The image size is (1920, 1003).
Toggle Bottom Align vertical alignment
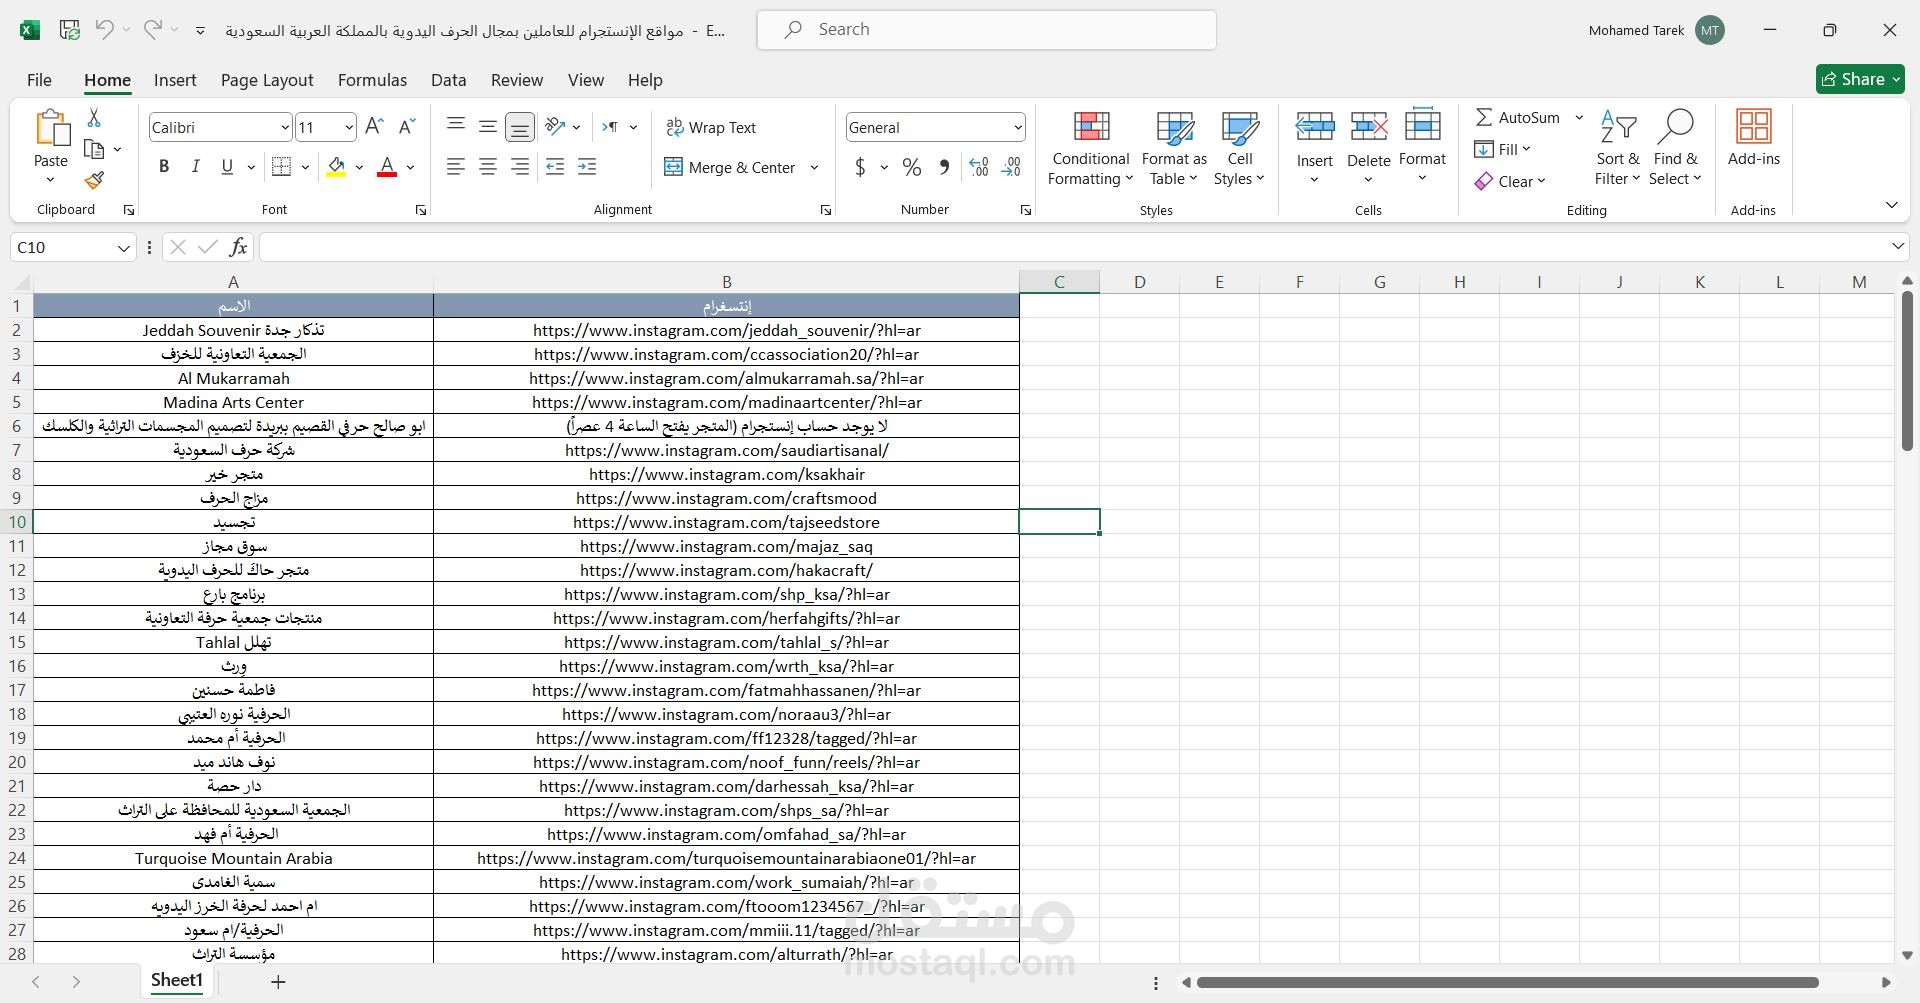tap(520, 127)
